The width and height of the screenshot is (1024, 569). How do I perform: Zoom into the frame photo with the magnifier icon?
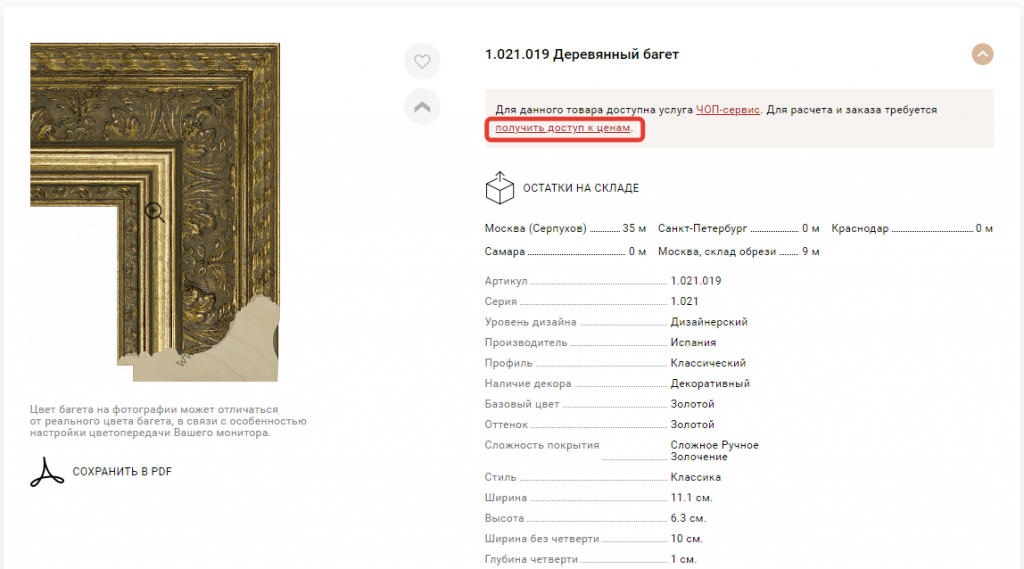tap(155, 212)
